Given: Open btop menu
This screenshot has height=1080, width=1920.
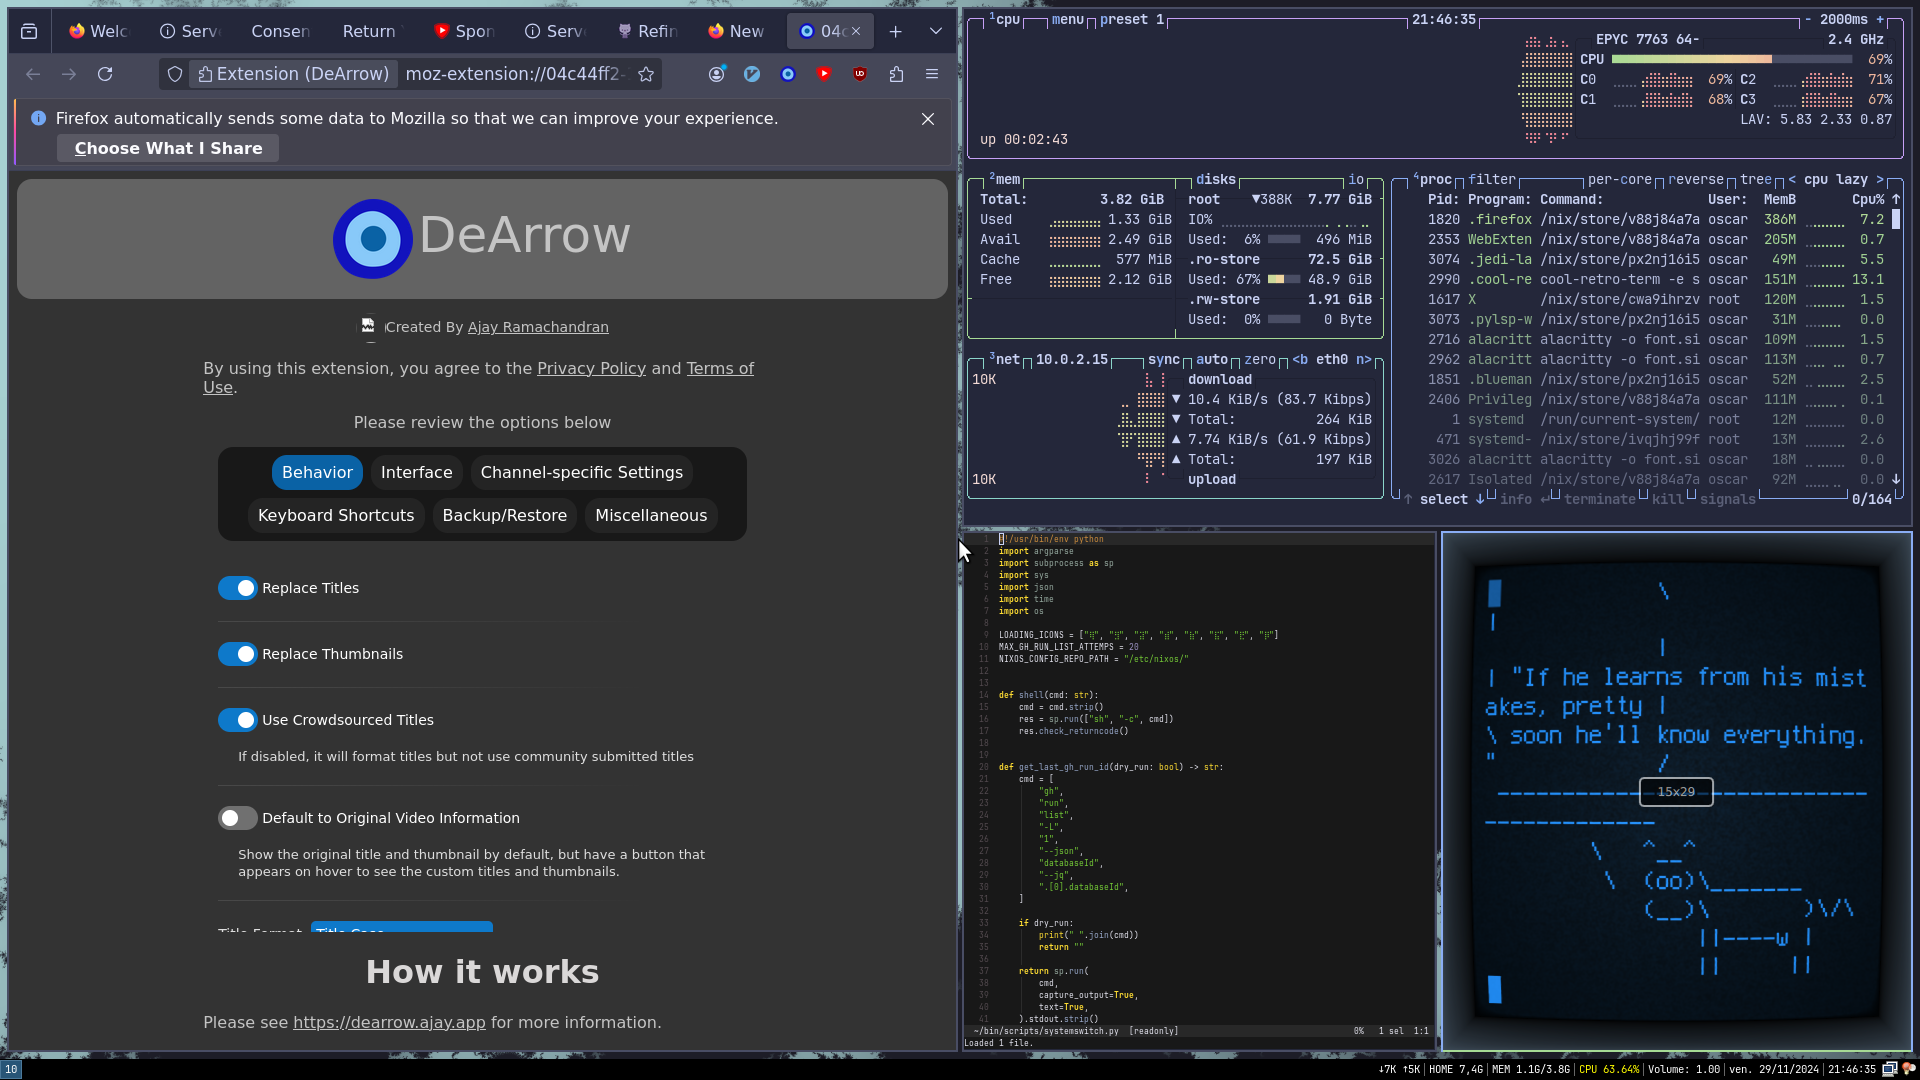Looking at the screenshot, I should [1068, 19].
